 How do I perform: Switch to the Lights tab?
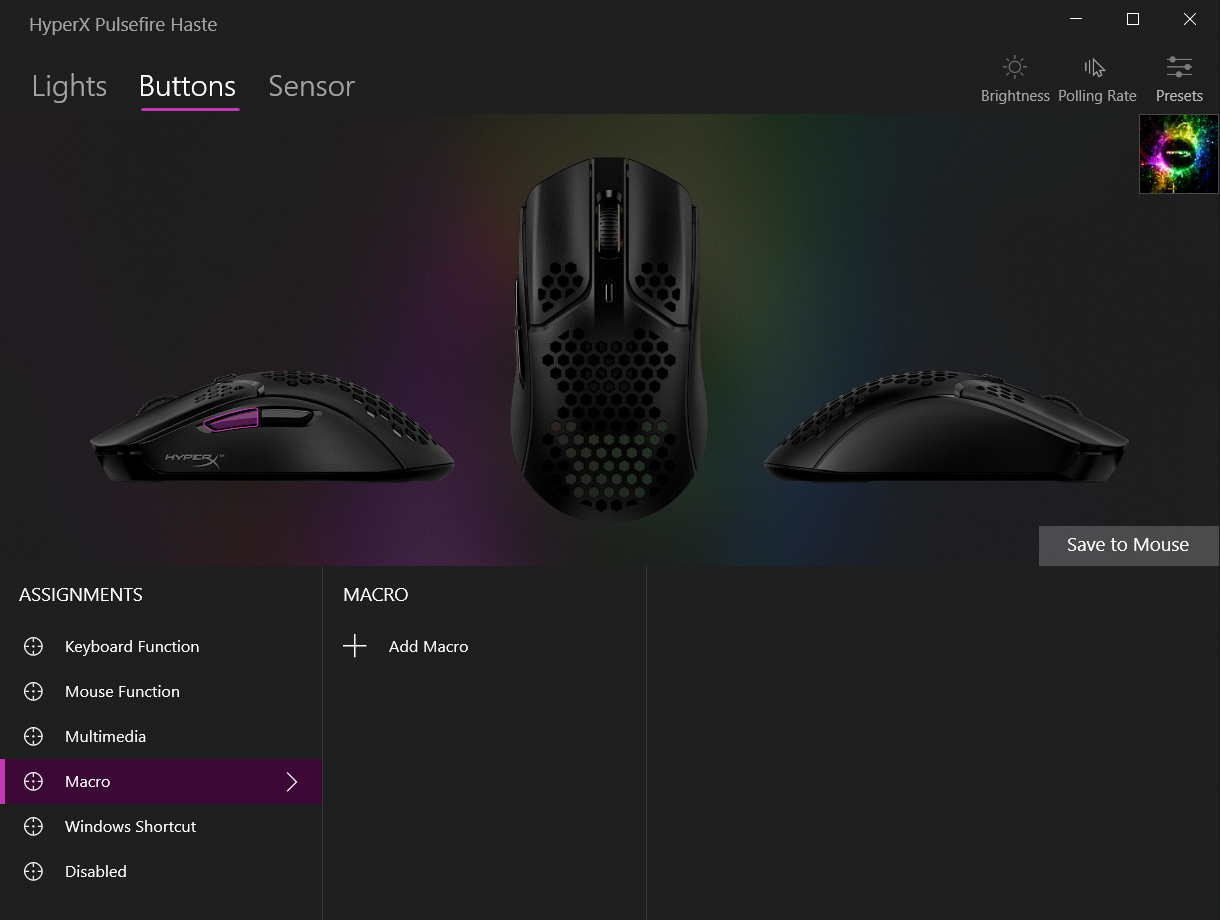pyautogui.click(x=69, y=86)
